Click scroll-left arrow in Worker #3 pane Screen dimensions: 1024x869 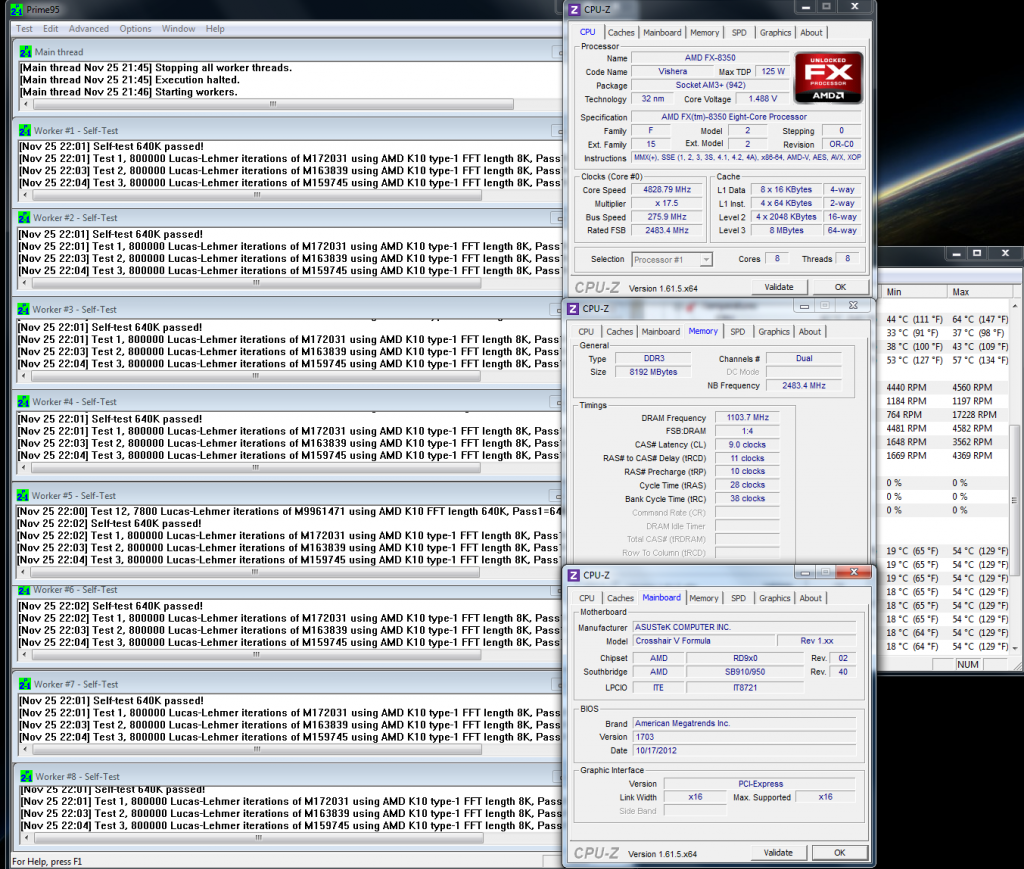point(24,375)
